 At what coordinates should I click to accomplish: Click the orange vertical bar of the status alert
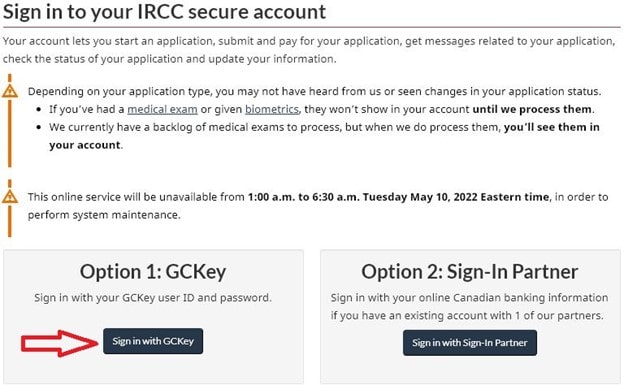tap(10, 133)
